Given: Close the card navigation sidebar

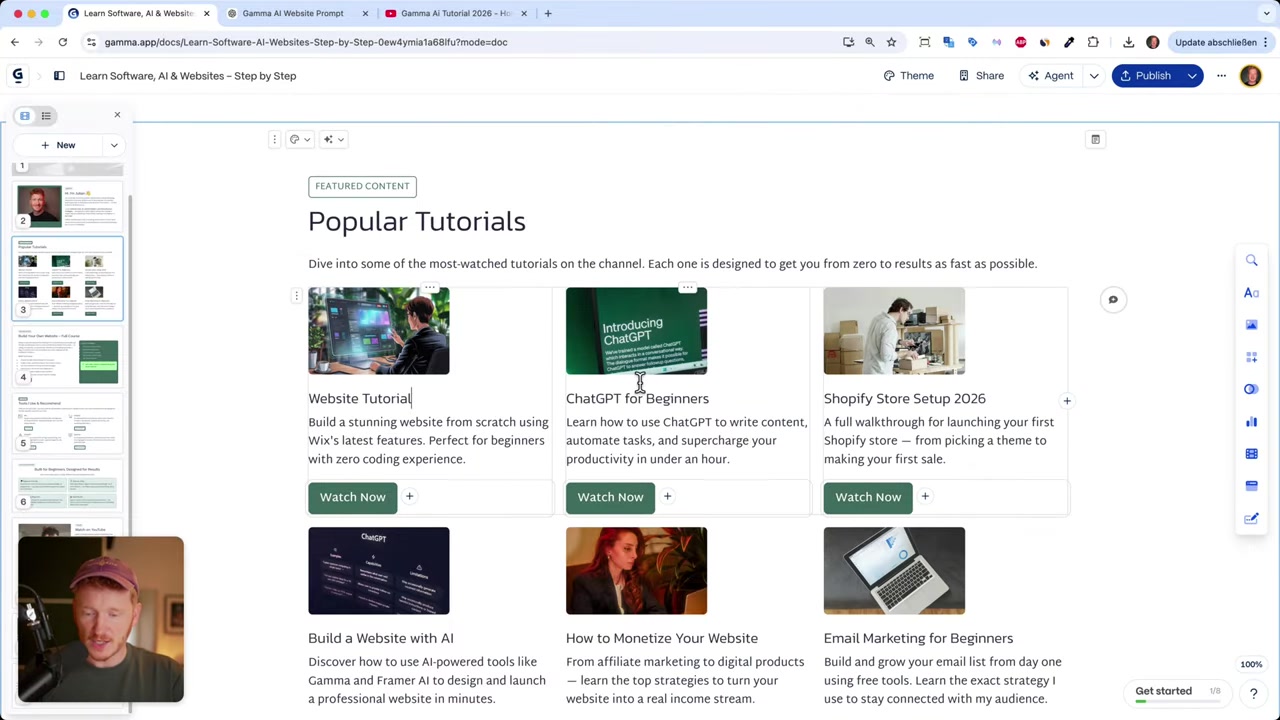Looking at the screenshot, I should pyautogui.click(x=117, y=115).
